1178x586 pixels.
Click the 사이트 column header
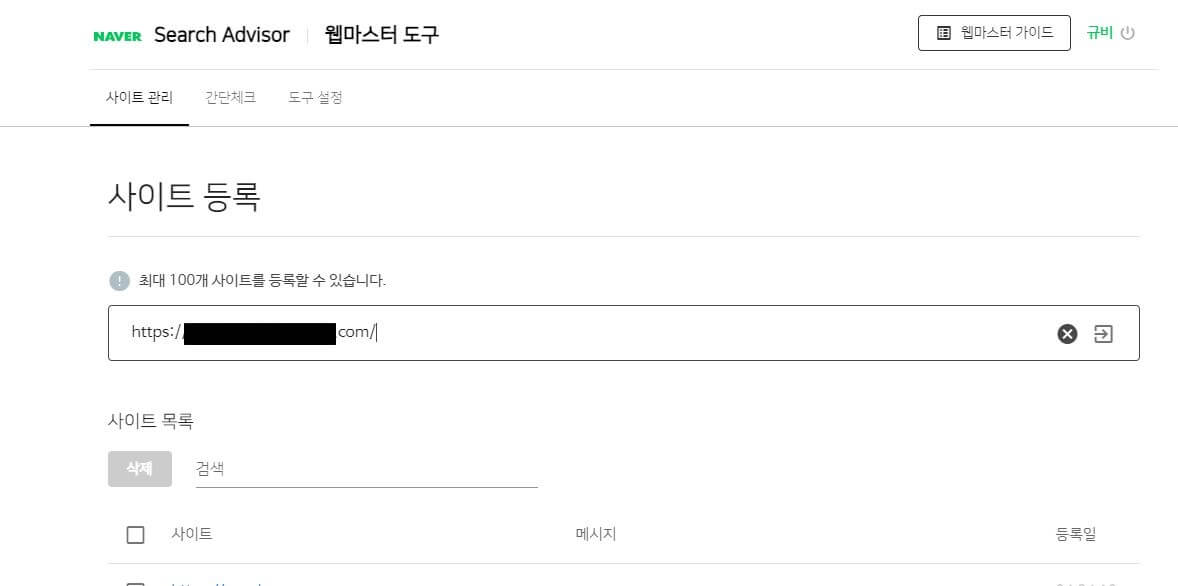pyautogui.click(x=191, y=534)
